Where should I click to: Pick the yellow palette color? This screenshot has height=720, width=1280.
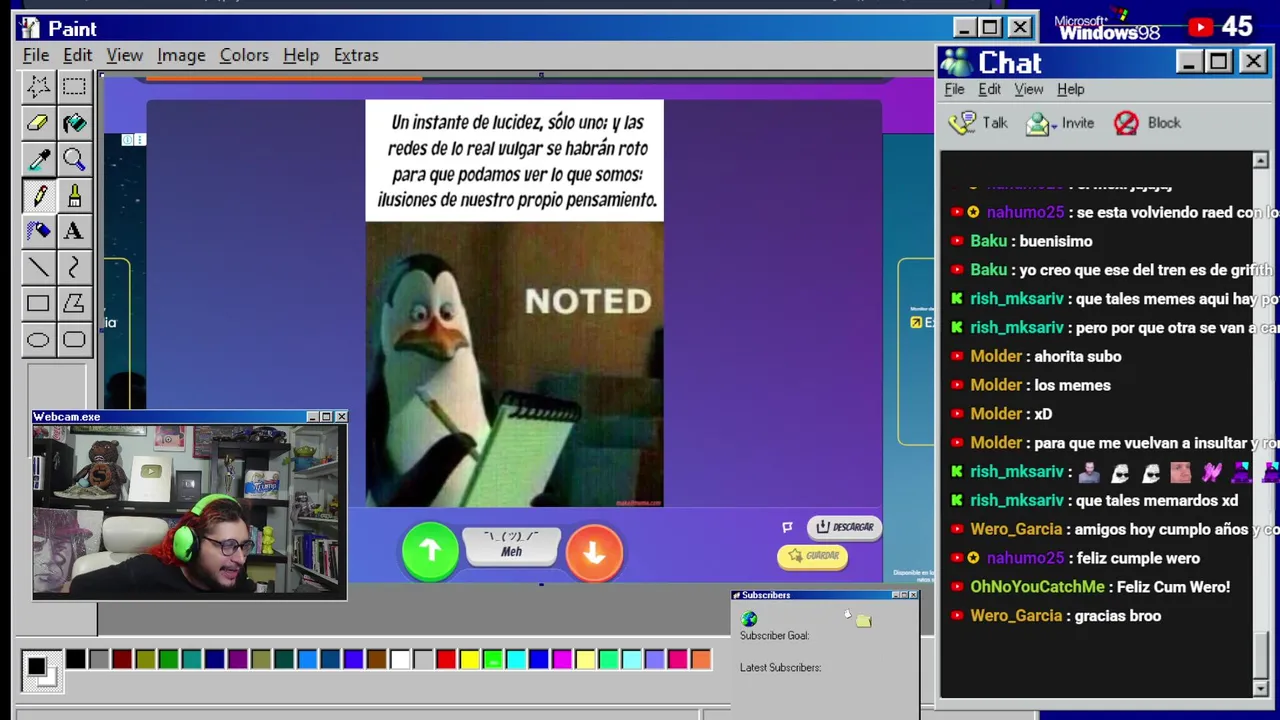[469, 659]
